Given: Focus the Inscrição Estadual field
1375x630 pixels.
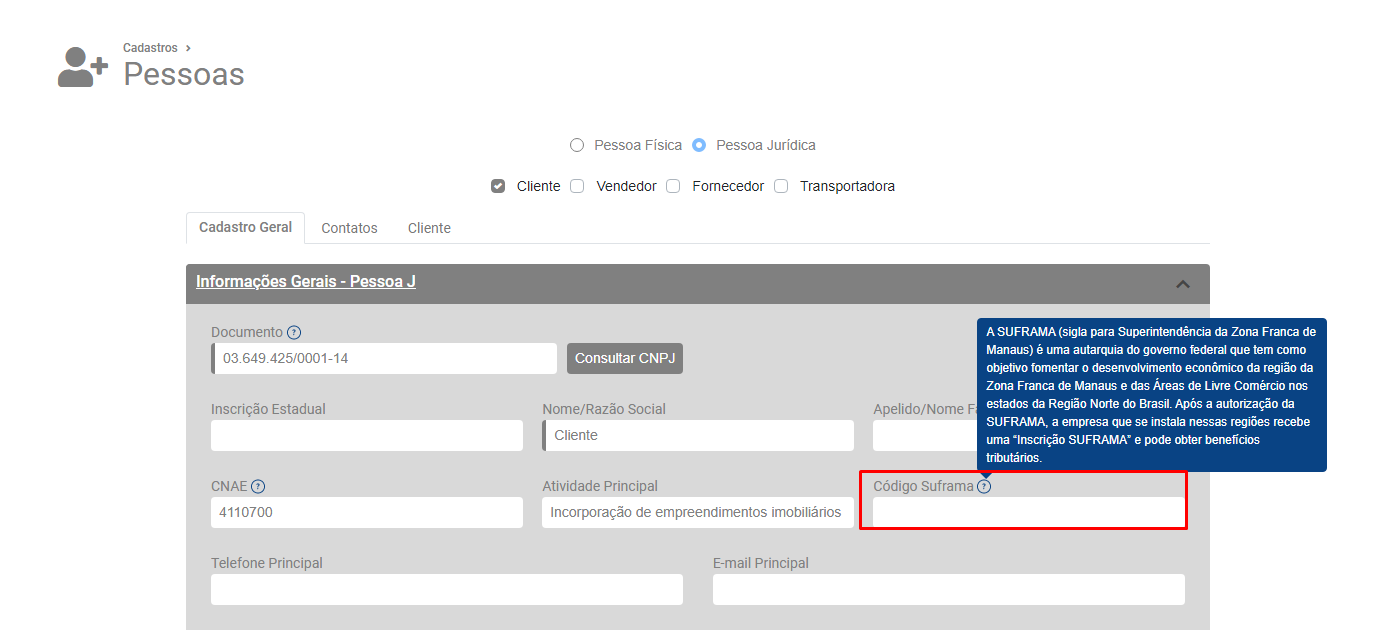Looking at the screenshot, I should 367,435.
